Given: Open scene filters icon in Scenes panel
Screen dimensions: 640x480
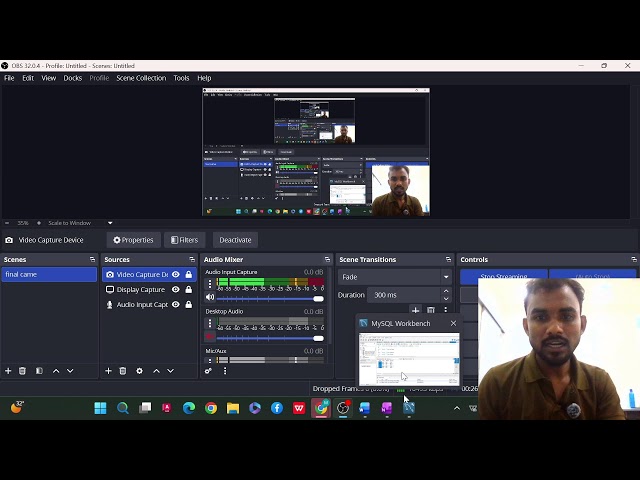Looking at the screenshot, I should 39,371.
